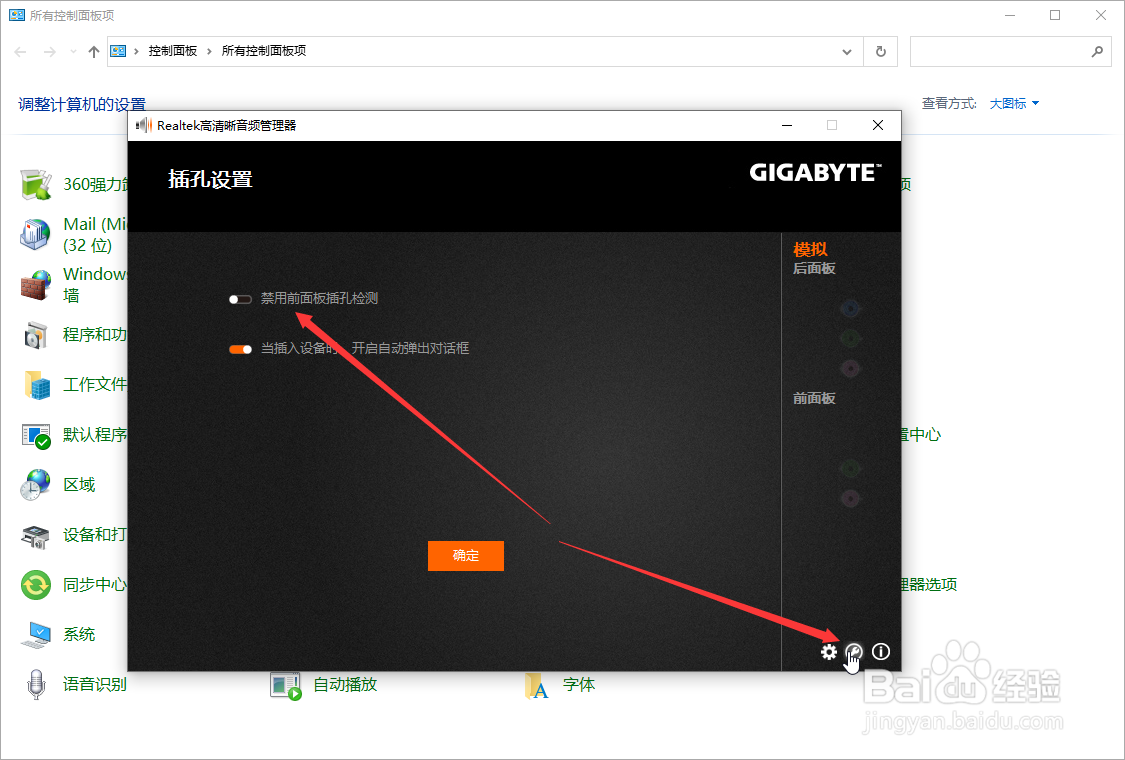1125x760 pixels.
Task: Click the back navigation arrow
Action: tap(20, 52)
